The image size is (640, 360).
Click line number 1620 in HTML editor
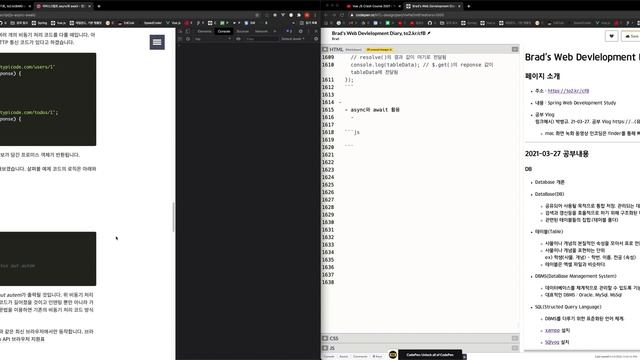coord(328,147)
